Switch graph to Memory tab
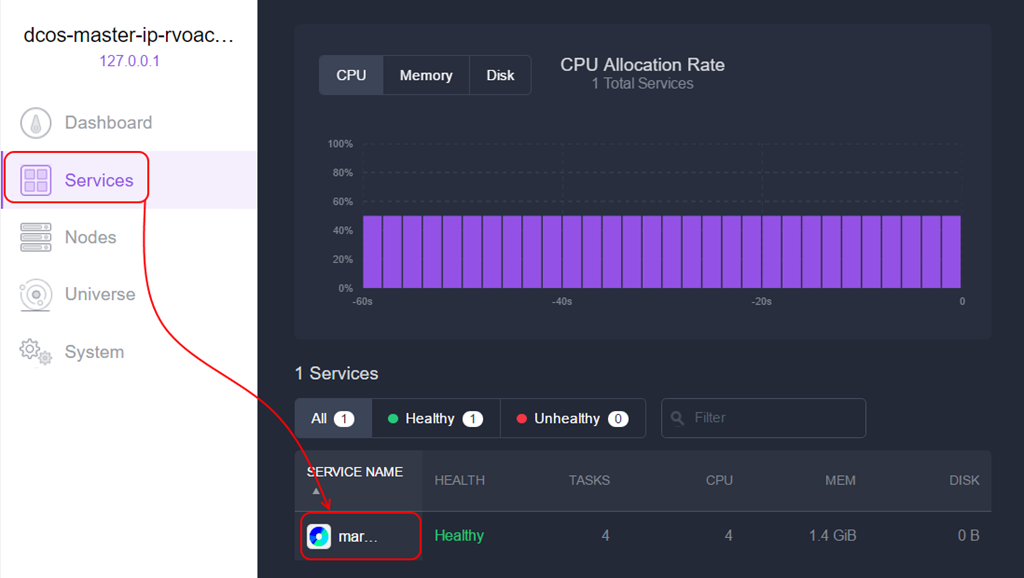This screenshot has height=578, width=1024. point(426,75)
